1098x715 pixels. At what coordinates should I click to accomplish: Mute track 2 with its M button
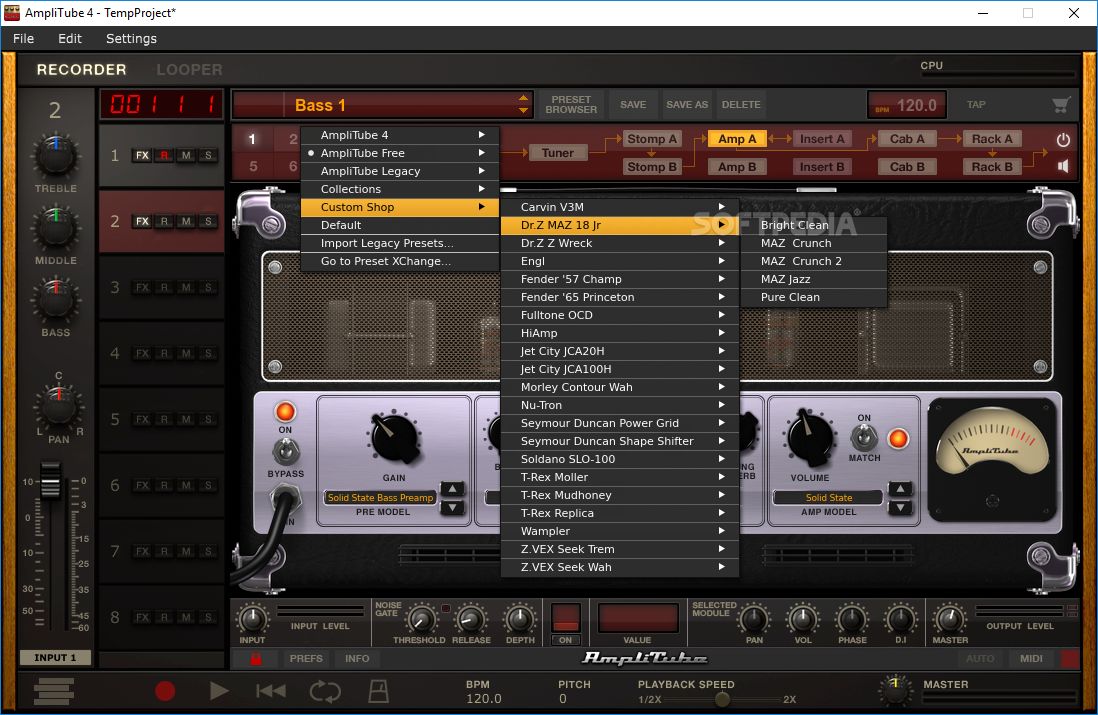coord(186,221)
